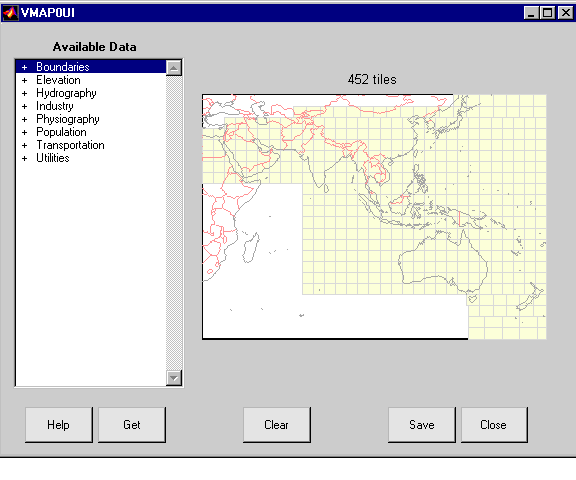Click the Clear button
576x480 pixels.
pyautogui.click(x=277, y=425)
